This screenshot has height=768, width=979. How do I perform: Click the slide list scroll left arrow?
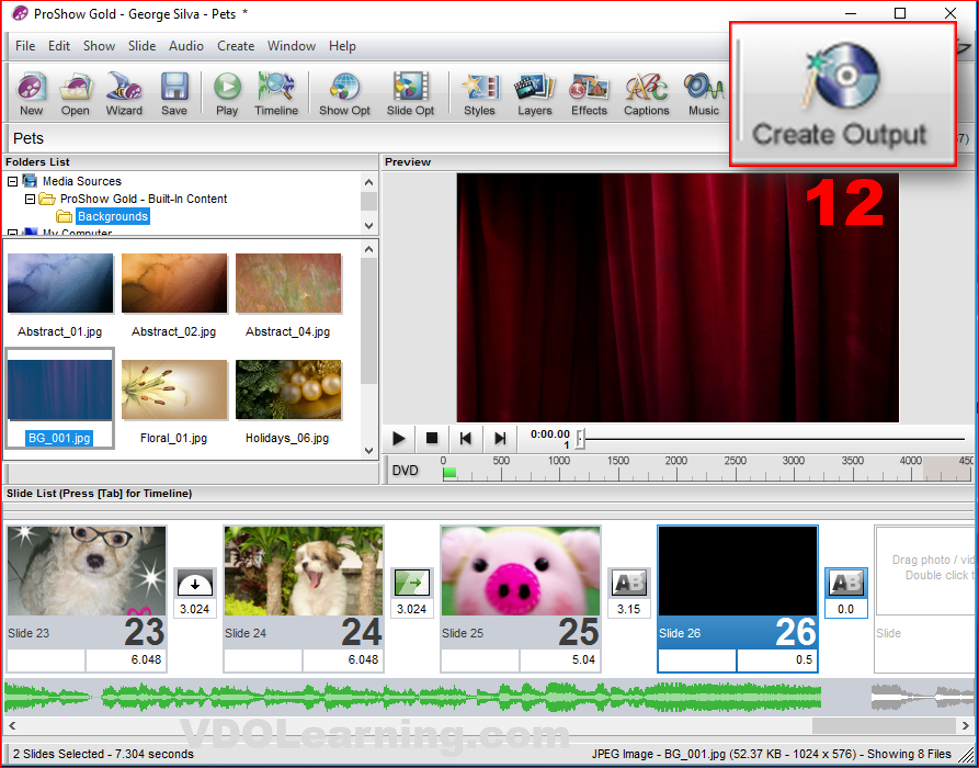(12, 726)
